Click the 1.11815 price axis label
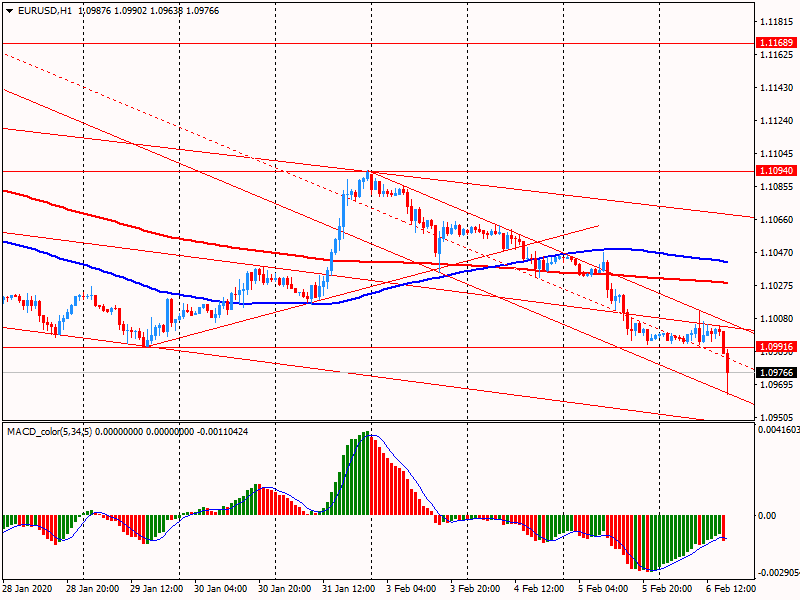Screen dimensions: 800x600 pyautogui.click(x=777, y=22)
